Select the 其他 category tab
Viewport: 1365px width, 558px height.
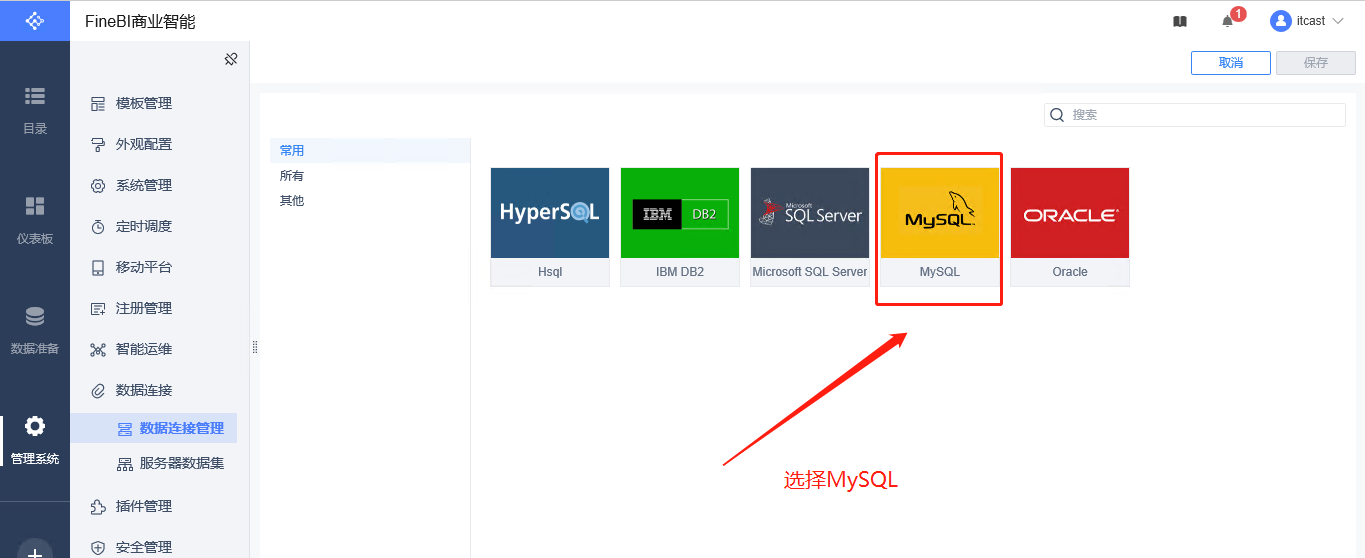370,200
